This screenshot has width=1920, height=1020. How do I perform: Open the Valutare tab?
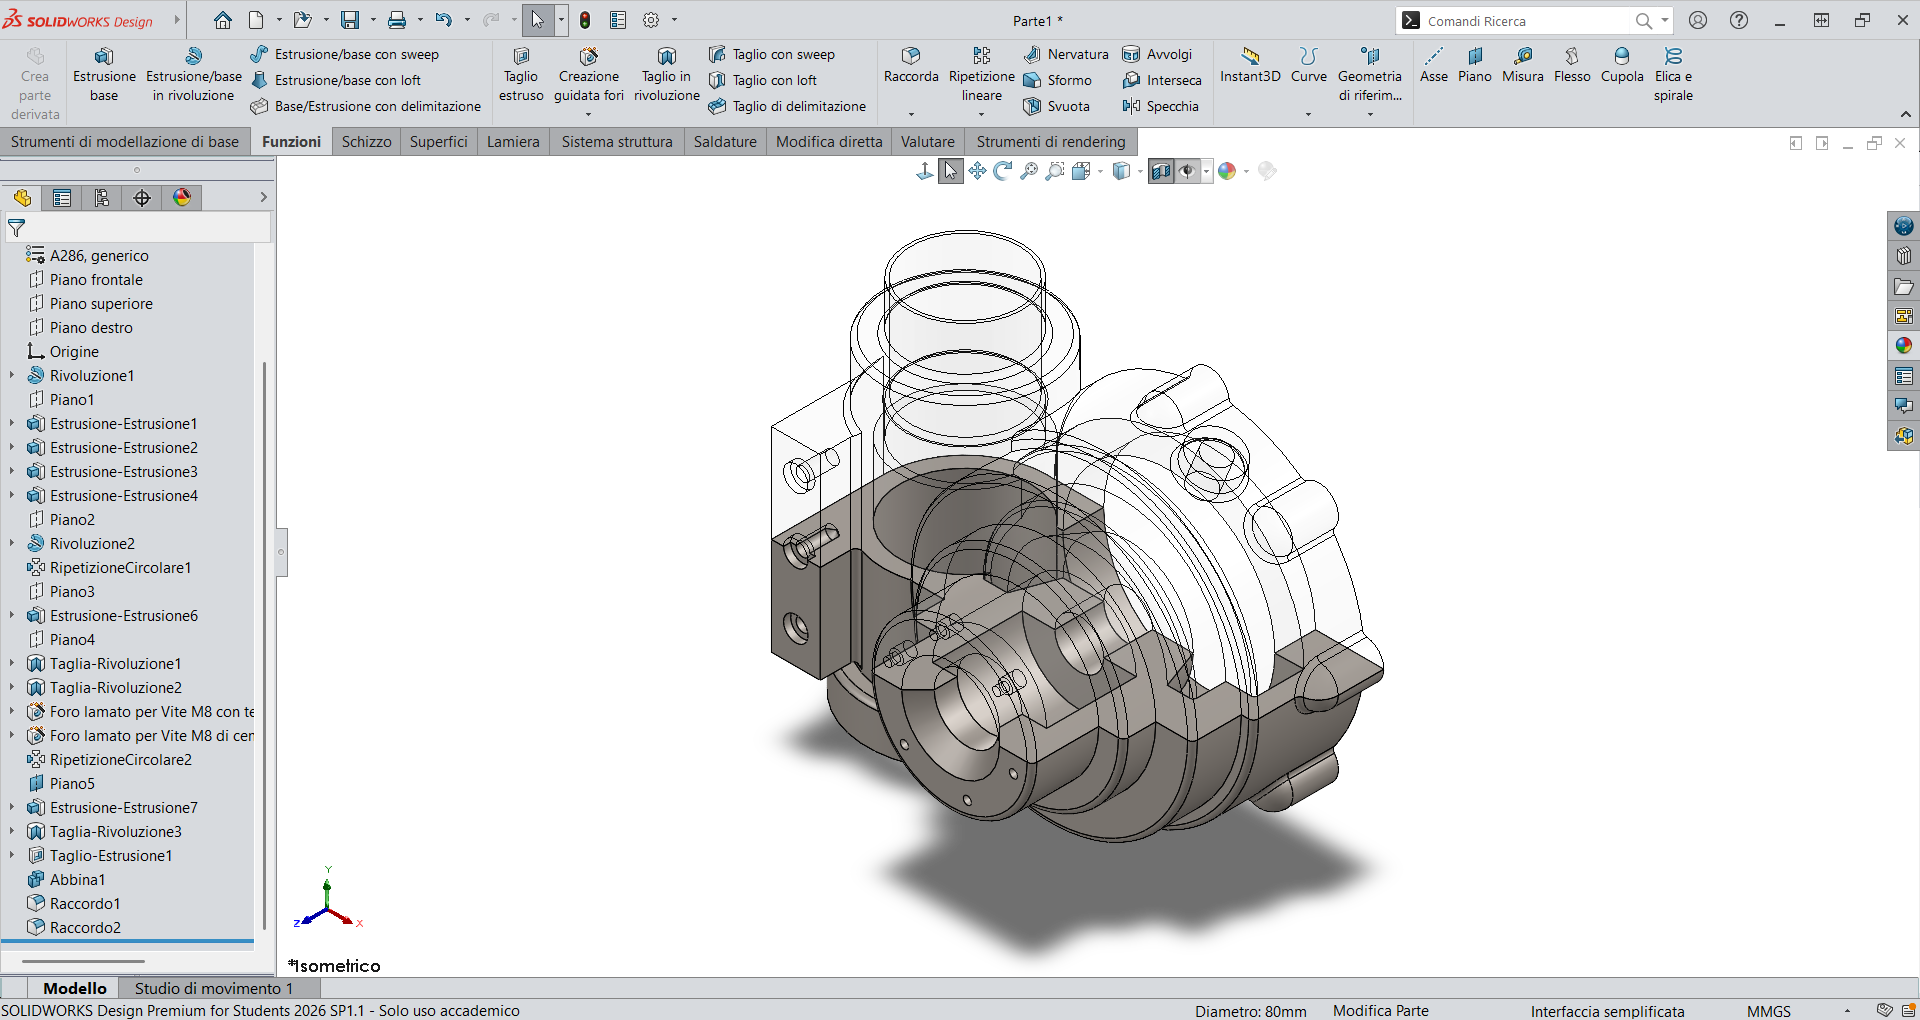click(928, 142)
